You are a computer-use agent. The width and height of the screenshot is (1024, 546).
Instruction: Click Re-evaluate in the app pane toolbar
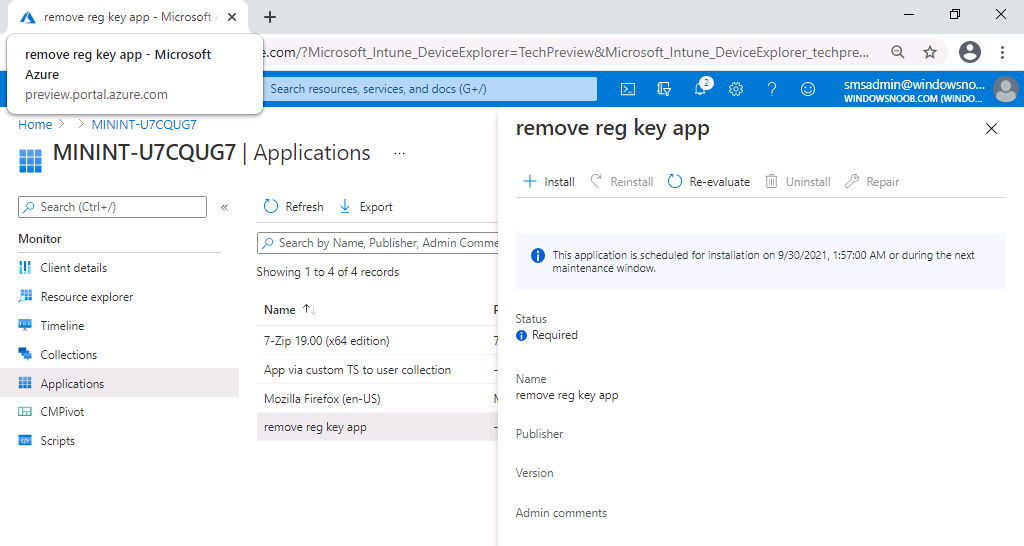point(709,182)
